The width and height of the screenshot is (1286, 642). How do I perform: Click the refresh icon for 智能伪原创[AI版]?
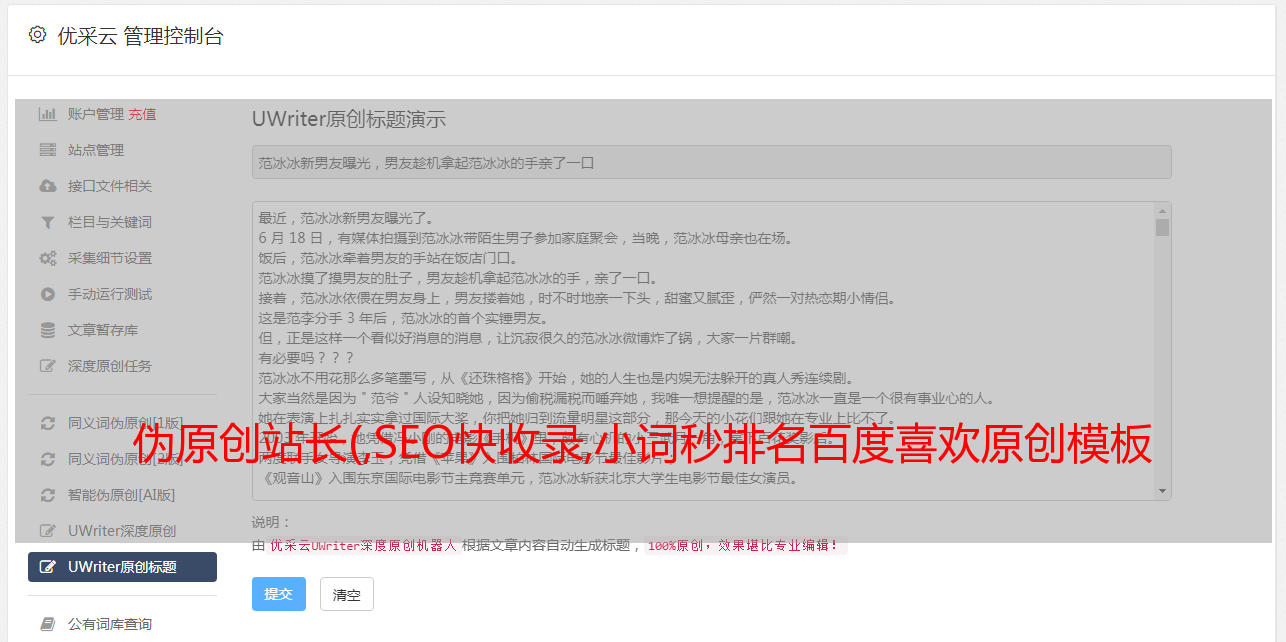(47, 495)
